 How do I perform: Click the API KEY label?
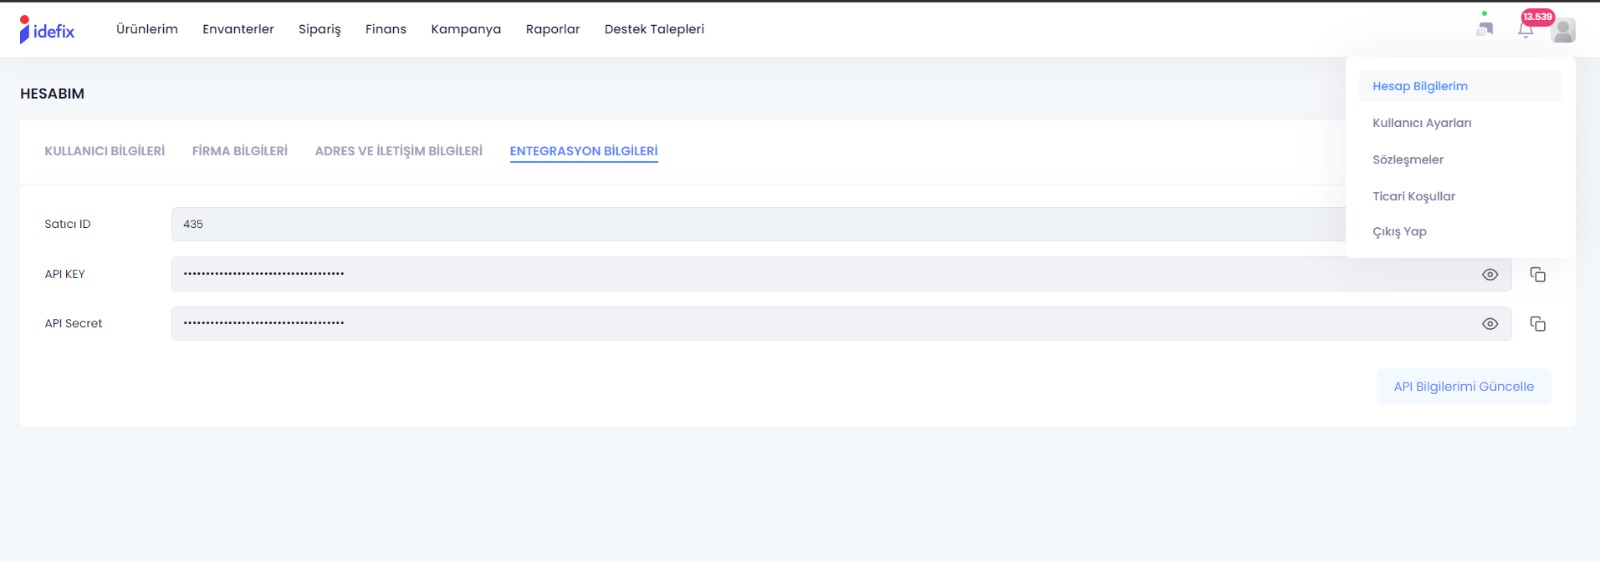(65, 274)
